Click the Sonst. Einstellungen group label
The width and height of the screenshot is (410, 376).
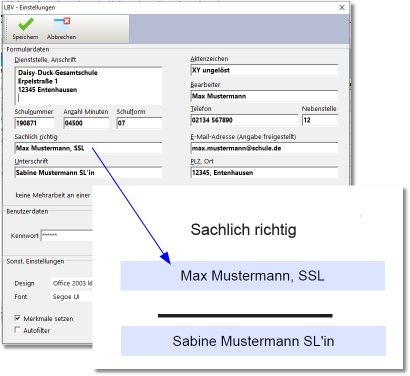click(x=35, y=261)
